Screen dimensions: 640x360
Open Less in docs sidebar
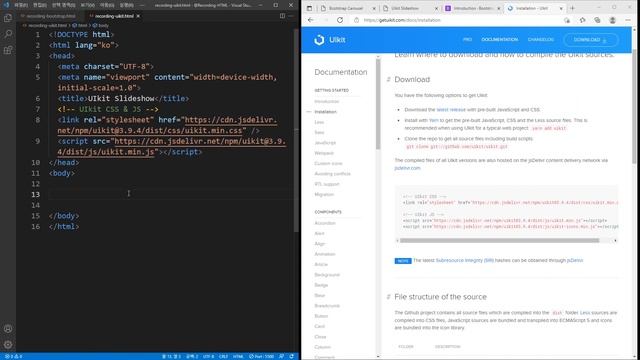click(x=319, y=122)
